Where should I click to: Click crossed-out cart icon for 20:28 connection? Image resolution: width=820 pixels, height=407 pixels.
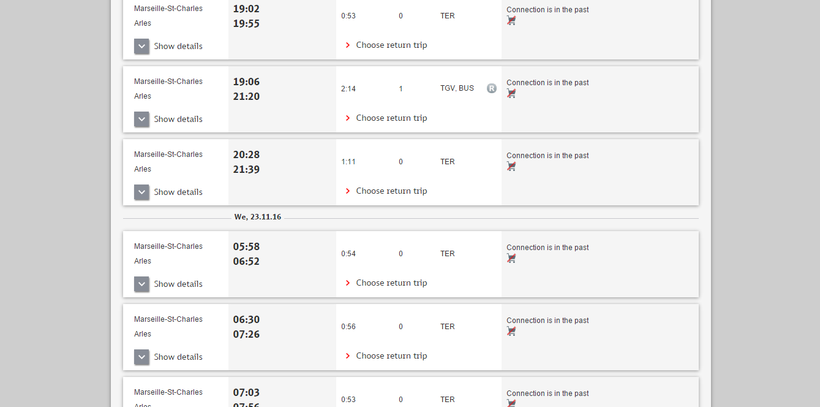tap(511, 167)
